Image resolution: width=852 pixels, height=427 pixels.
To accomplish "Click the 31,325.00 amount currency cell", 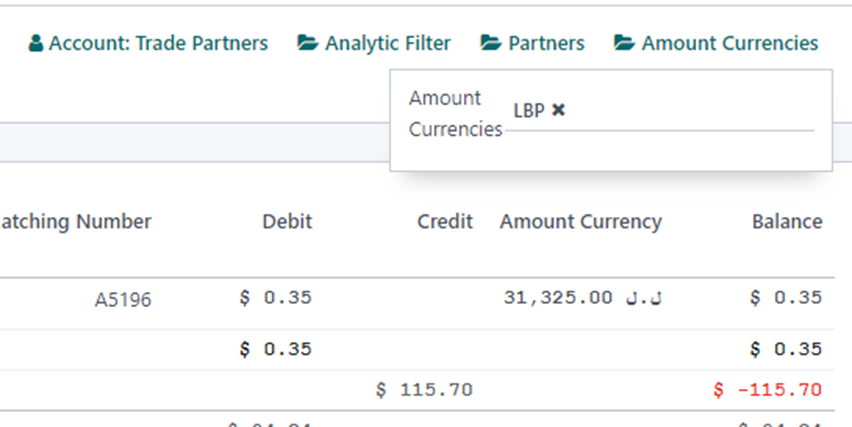I will tap(582, 298).
